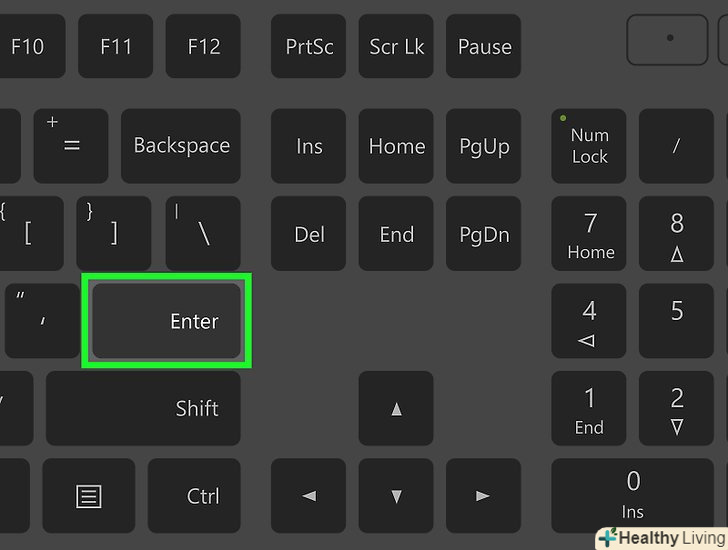
Task: Click the PrtSc key
Action: click(308, 46)
